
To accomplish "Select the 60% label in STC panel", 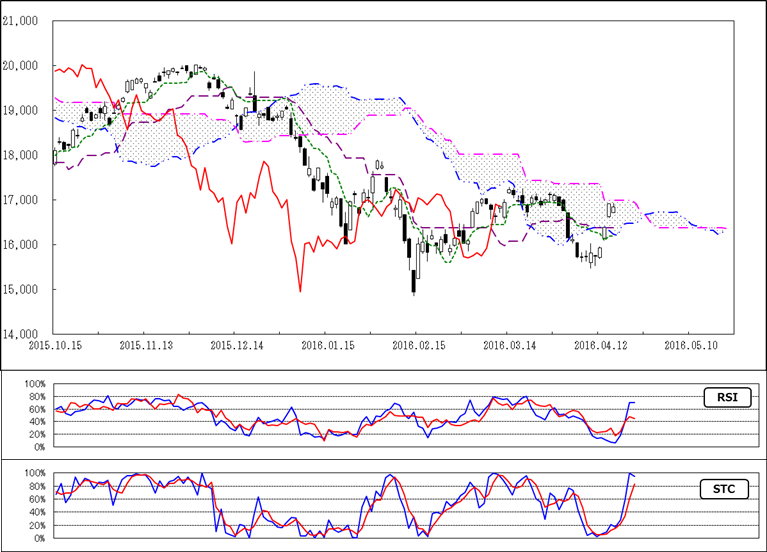I will tap(36, 498).
